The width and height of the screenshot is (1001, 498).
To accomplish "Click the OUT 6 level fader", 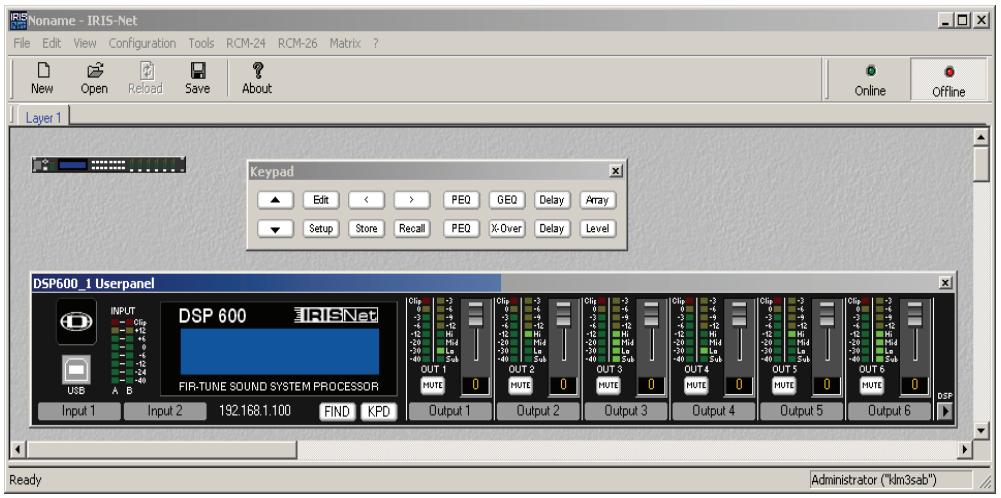I will click(x=915, y=313).
